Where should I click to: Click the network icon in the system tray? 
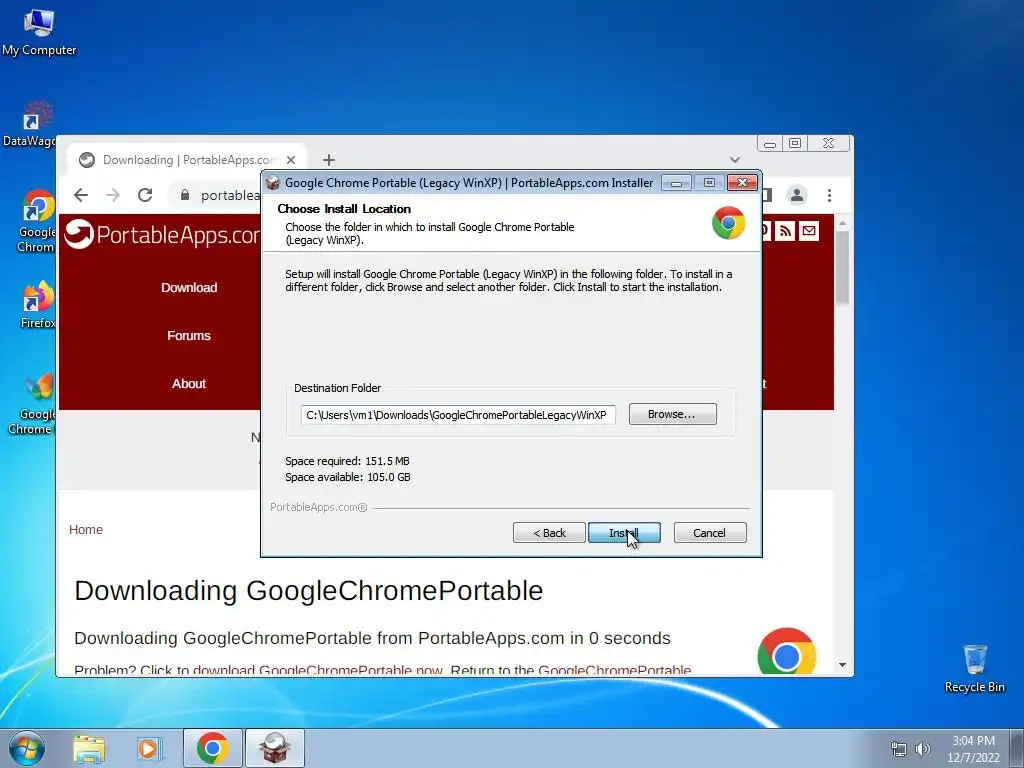coord(899,749)
